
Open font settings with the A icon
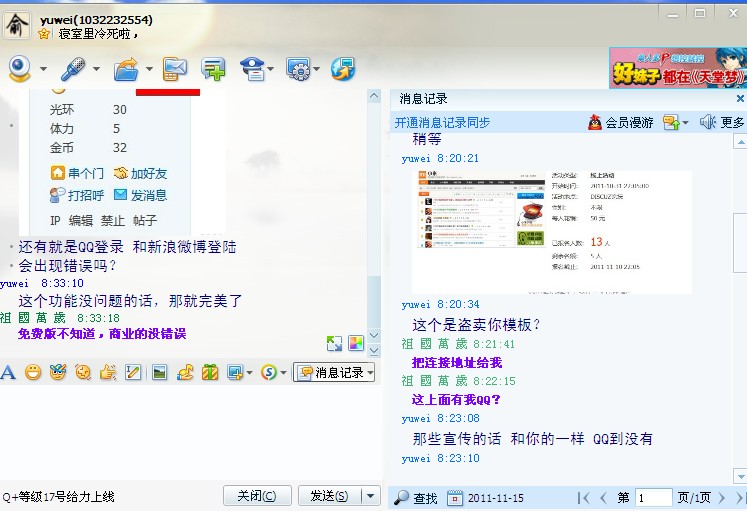(8, 372)
